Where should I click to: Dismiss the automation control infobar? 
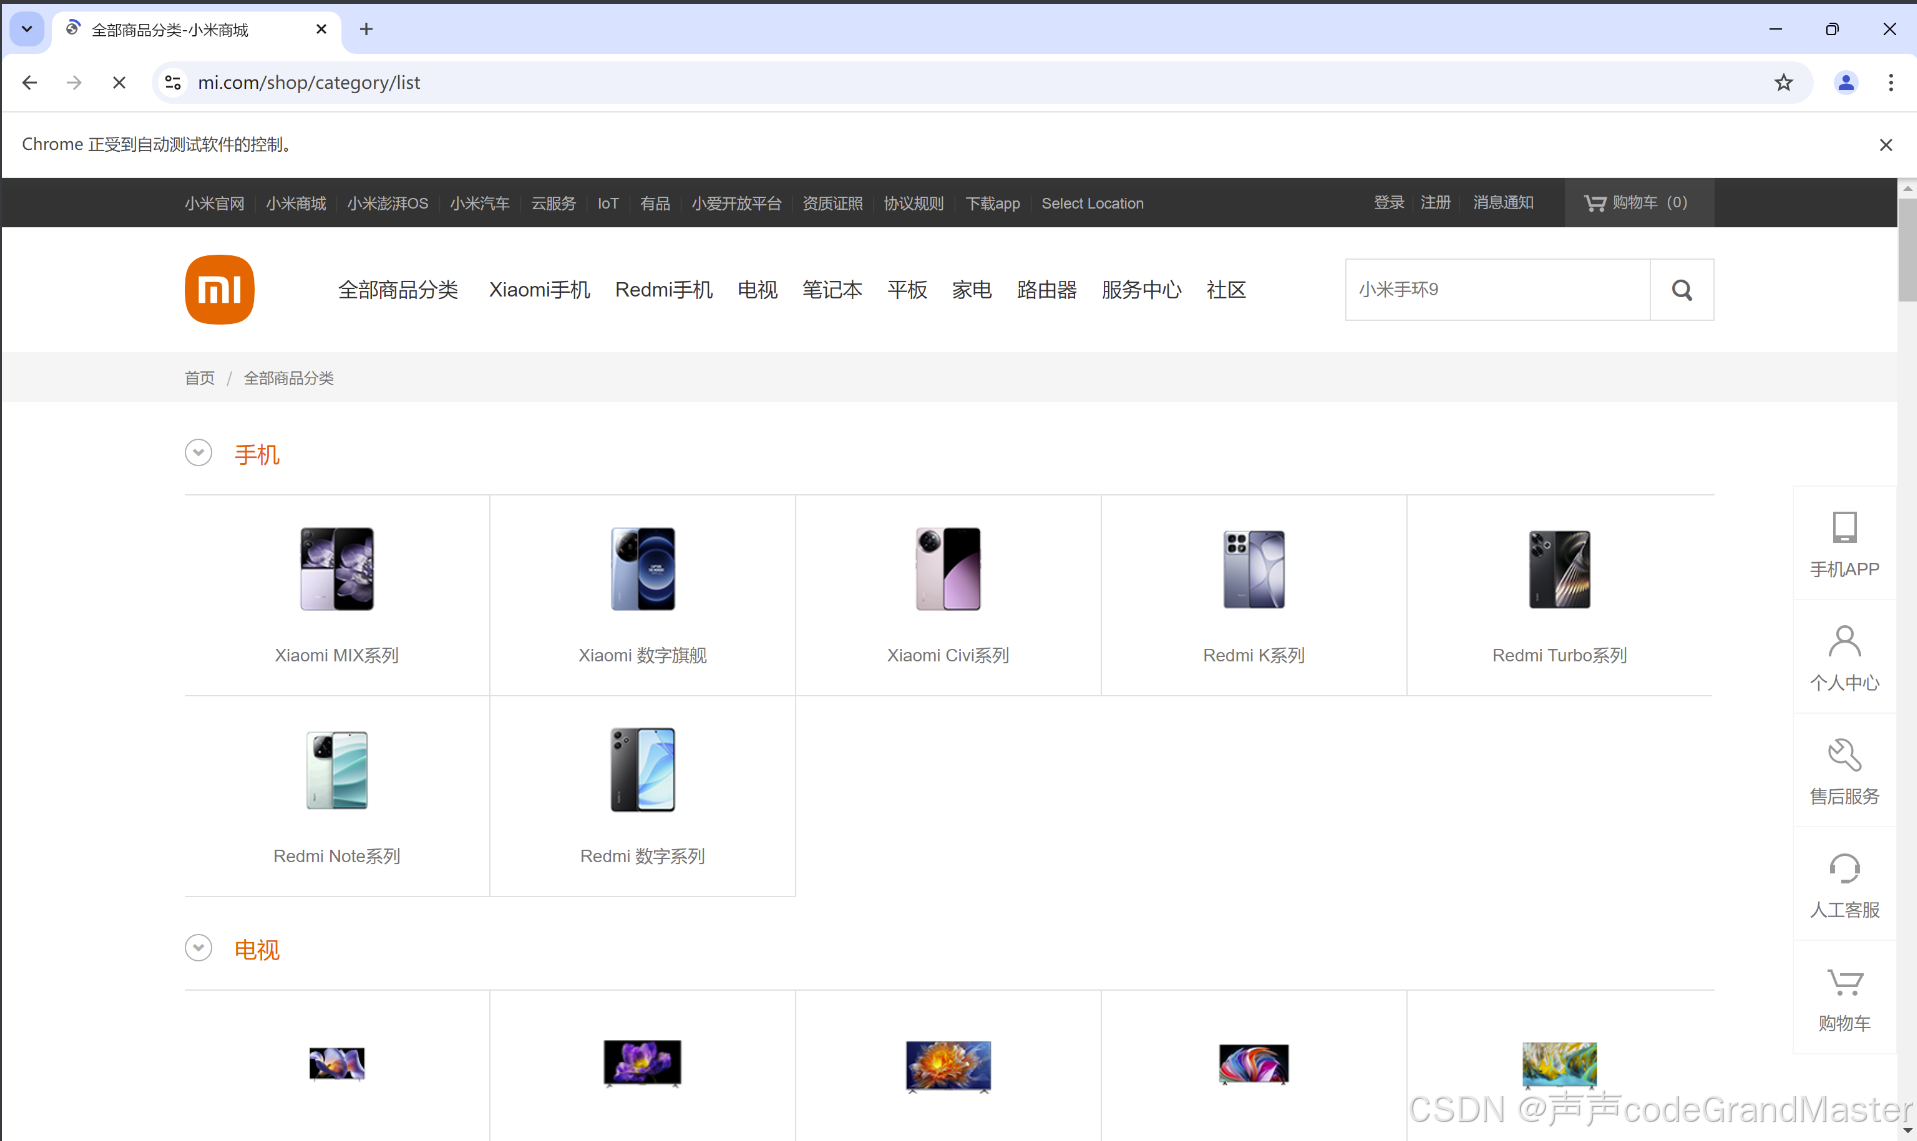1885,145
